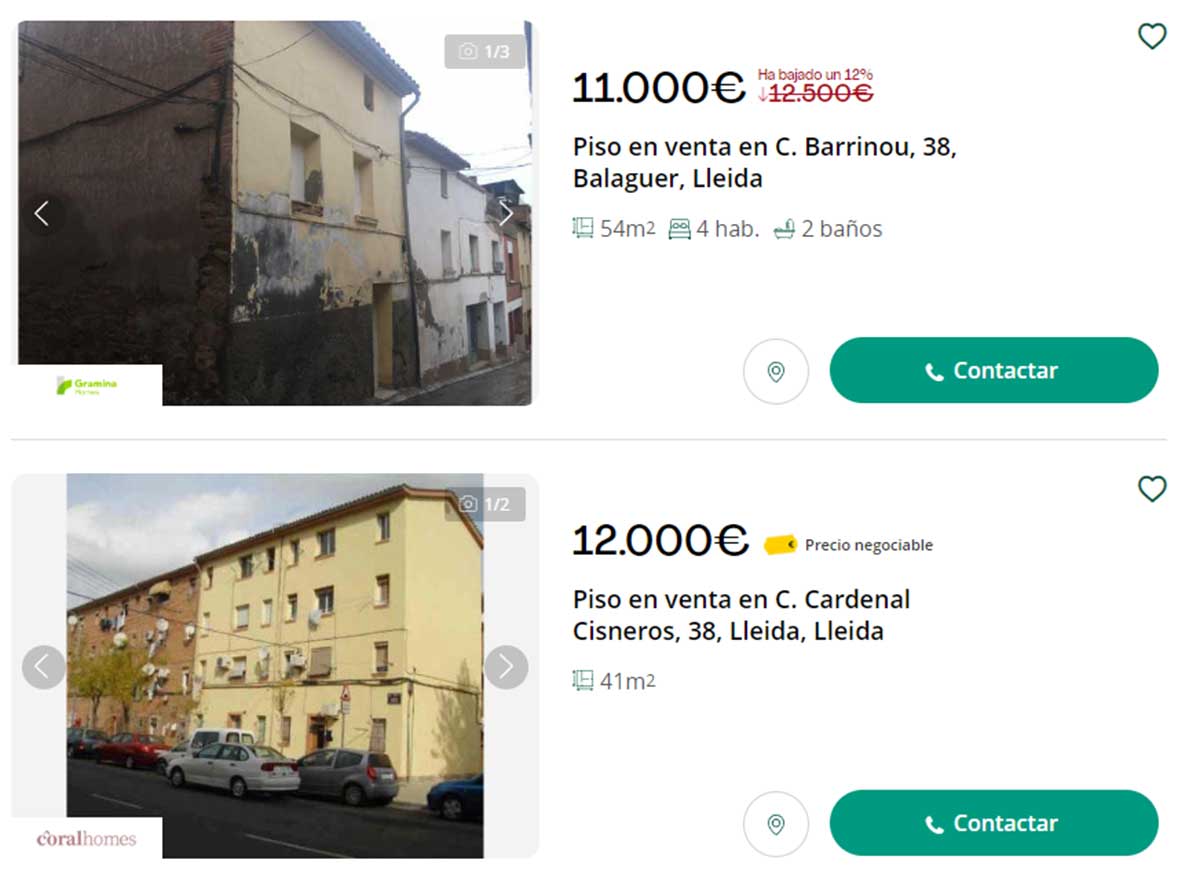
Task: Favorite the Balaguer apartment with the heart icon
Action: click(1153, 35)
